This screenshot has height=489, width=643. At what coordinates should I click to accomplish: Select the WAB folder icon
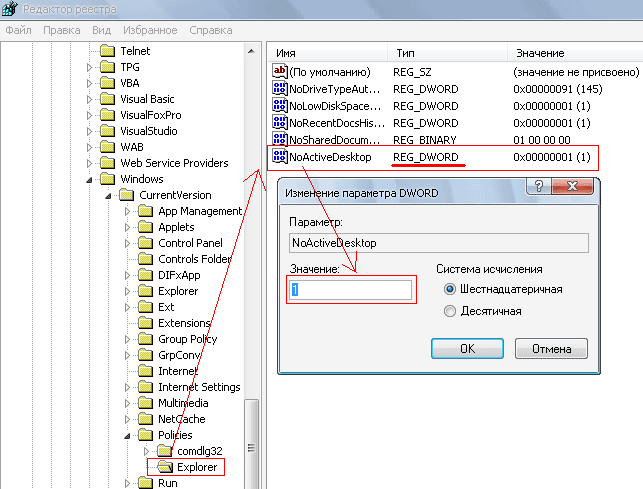point(108,147)
